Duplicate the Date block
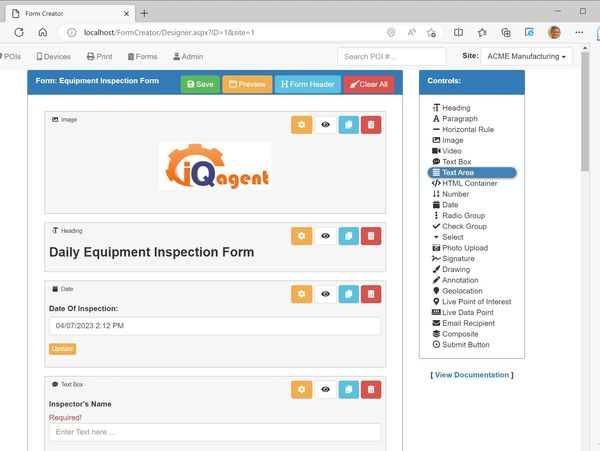Screen dimensions: 600x451 349,294
